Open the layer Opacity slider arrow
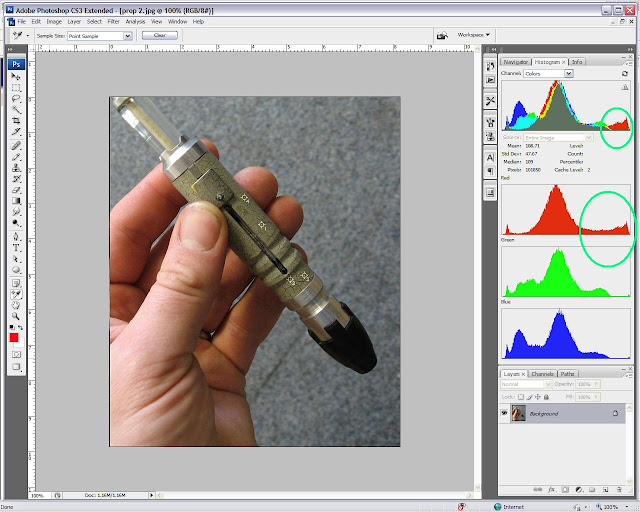Screen dimensions: 640x512 click(x=596, y=384)
